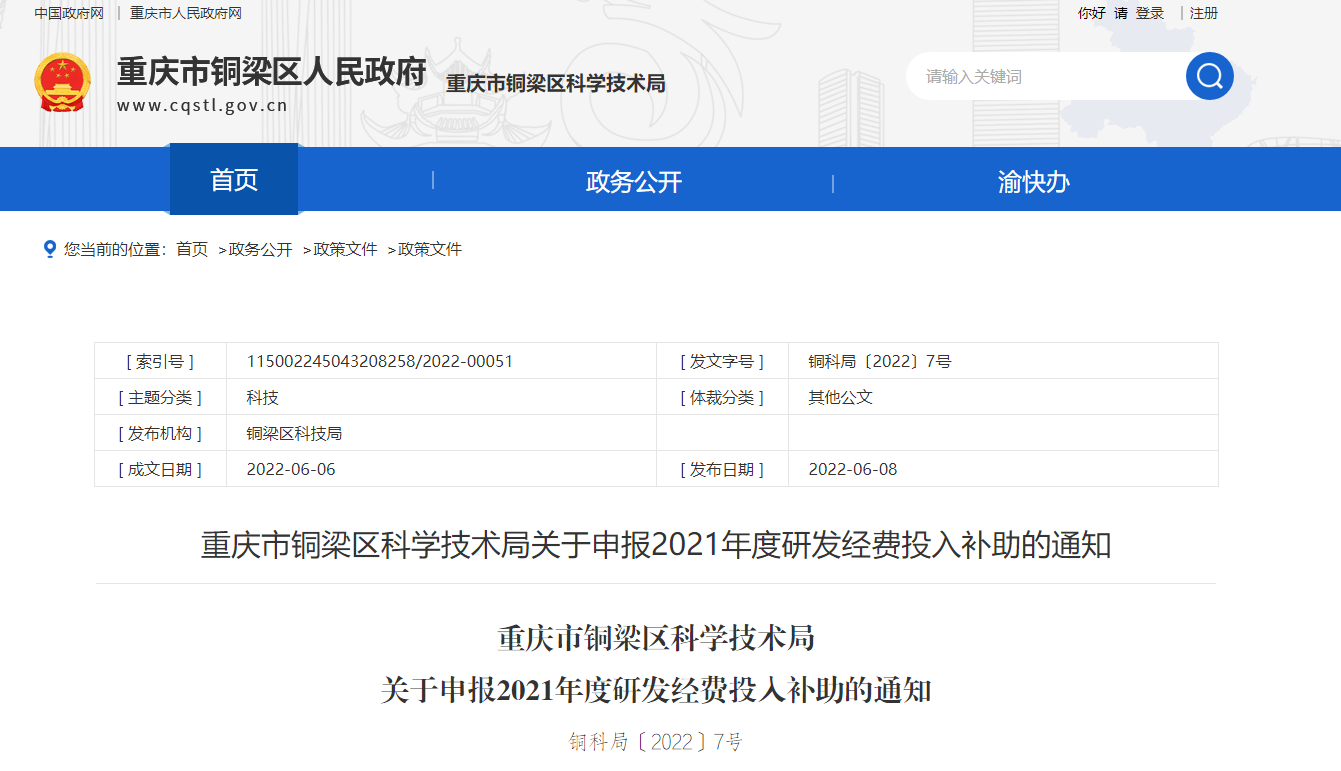Image resolution: width=1341 pixels, height=771 pixels.
Task: Visit the 中国政府网 top link
Action: pyautogui.click(x=69, y=13)
